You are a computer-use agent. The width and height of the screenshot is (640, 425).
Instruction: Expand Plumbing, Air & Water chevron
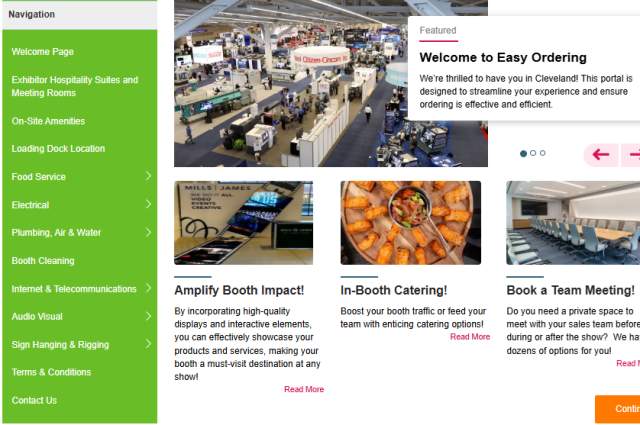tap(148, 232)
